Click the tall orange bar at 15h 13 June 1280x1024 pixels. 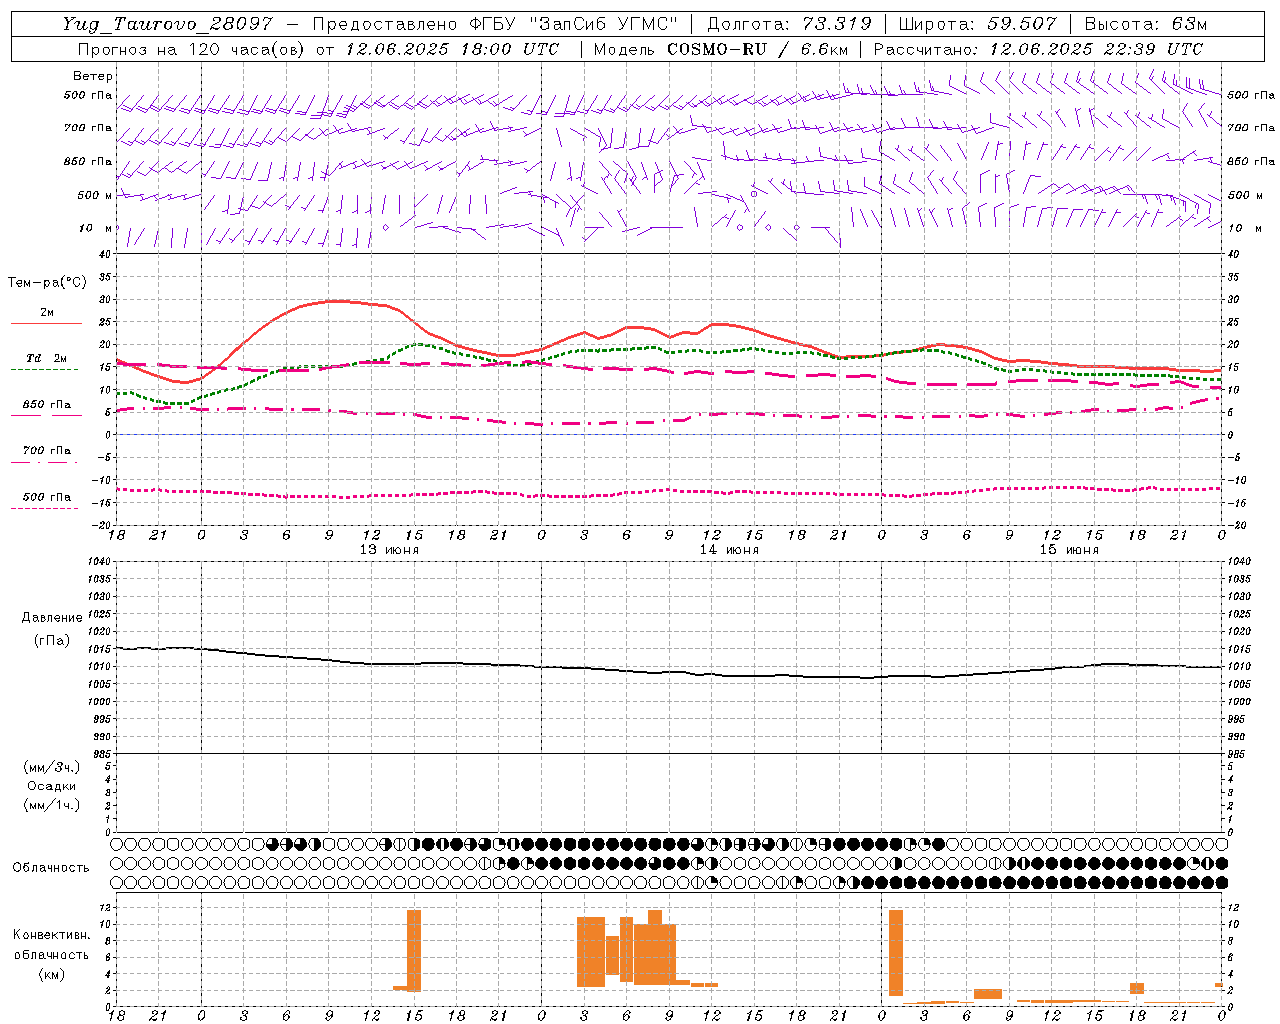click(414, 950)
